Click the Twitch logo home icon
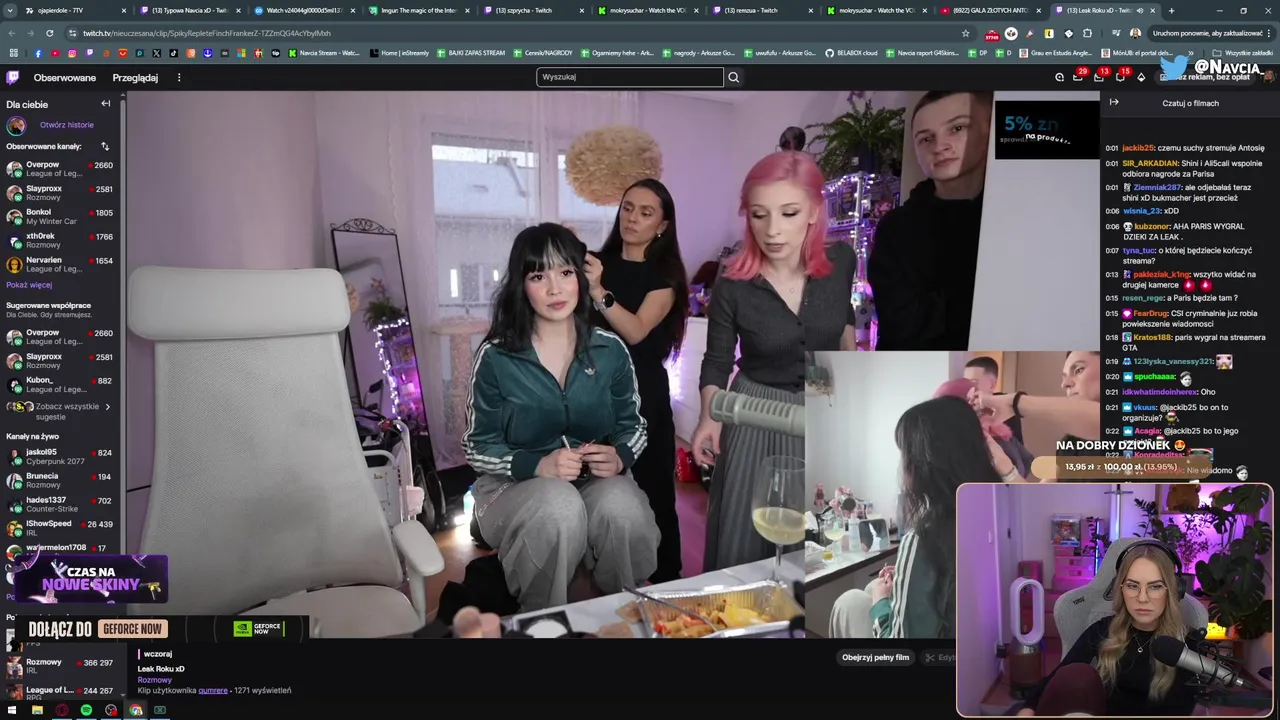The width and height of the screenshot is (1280, 720). 12,77
